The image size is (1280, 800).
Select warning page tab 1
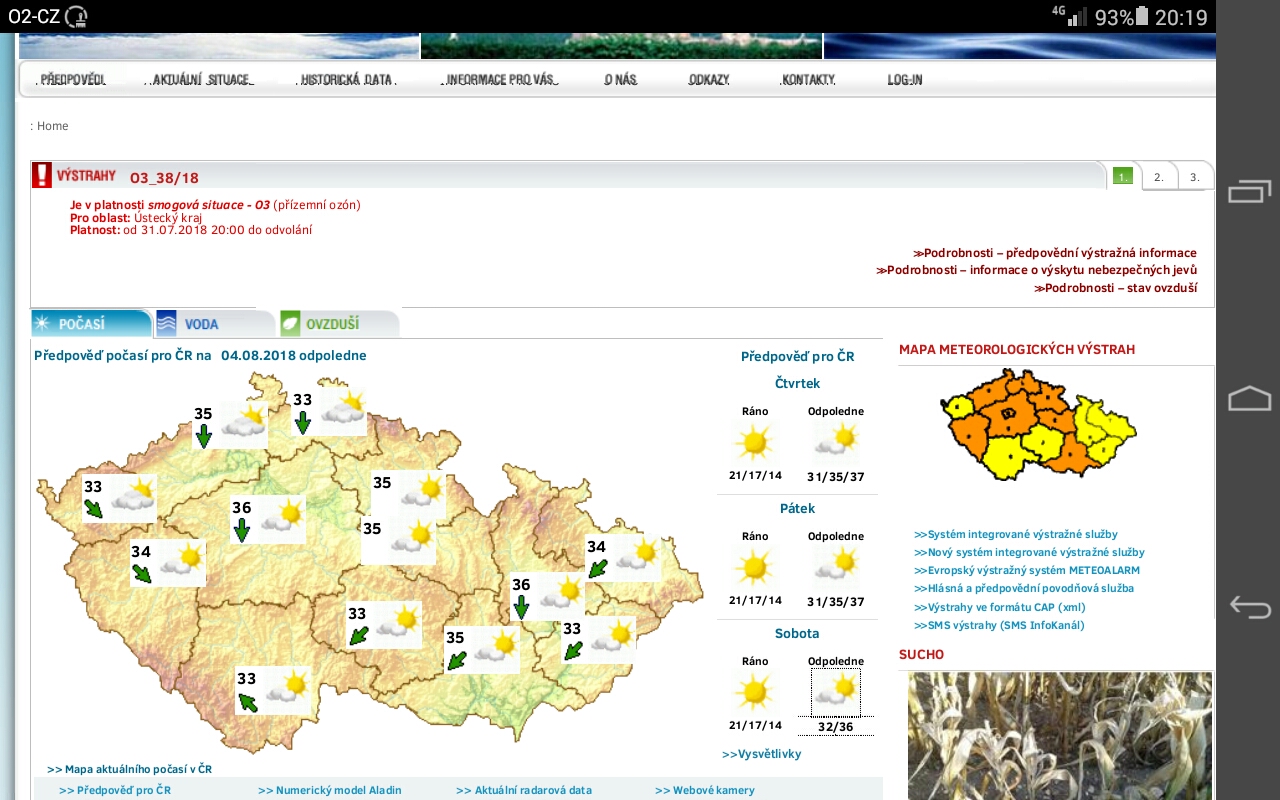click(1123, 176)
